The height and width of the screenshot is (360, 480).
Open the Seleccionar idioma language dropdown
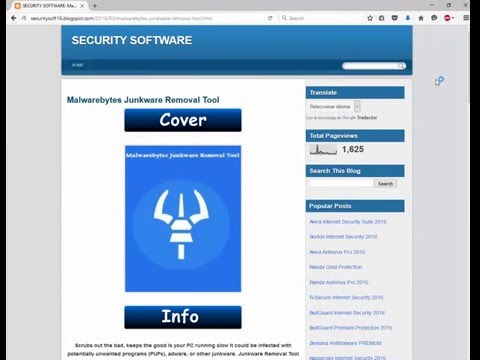pyautogui.click(x=335, y=107)
